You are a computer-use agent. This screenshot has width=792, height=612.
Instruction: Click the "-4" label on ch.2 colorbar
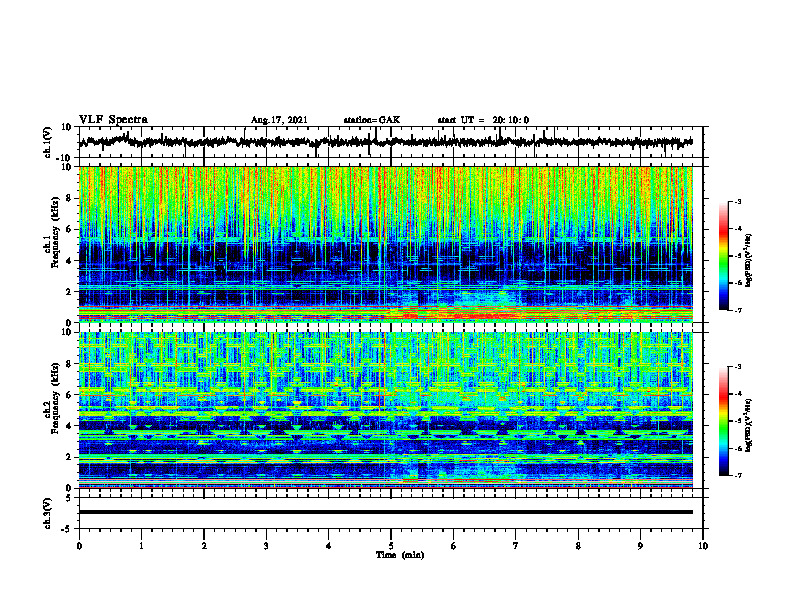737,394
